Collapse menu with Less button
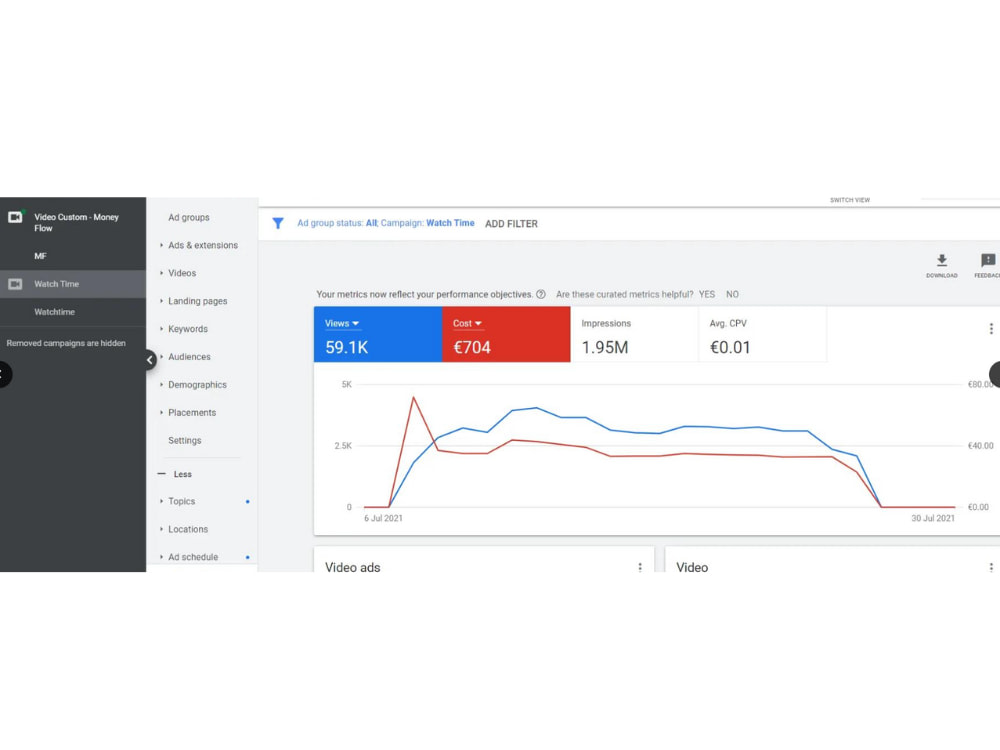The image size is (1000, 750). [175, 474]
